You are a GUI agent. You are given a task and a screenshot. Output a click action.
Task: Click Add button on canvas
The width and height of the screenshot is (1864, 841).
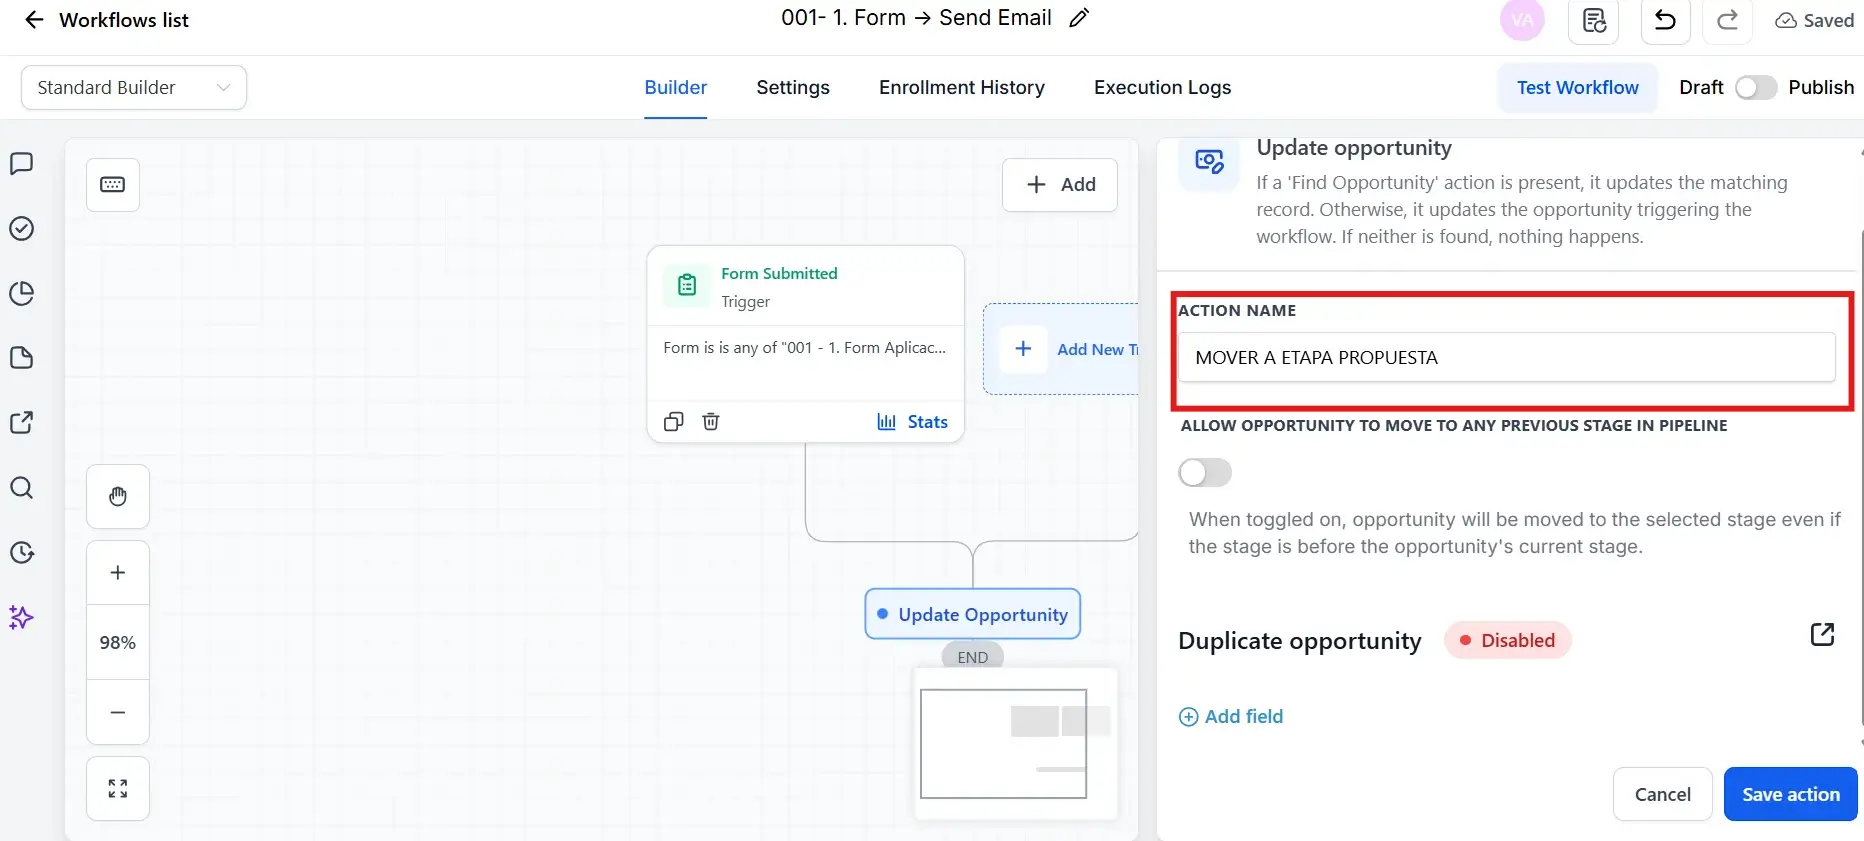pos(1060,185)
